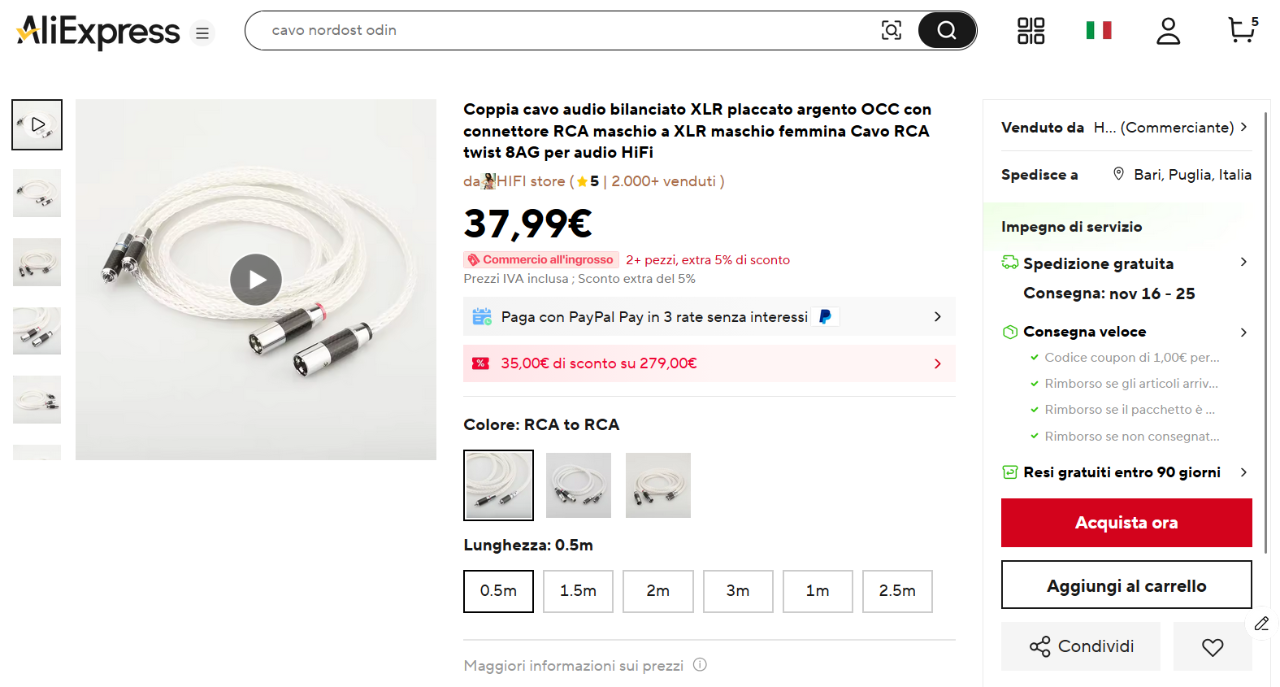This screenshot has width=1280, height=687.
Task: Open image search camera icon
Action: (891, 30)
